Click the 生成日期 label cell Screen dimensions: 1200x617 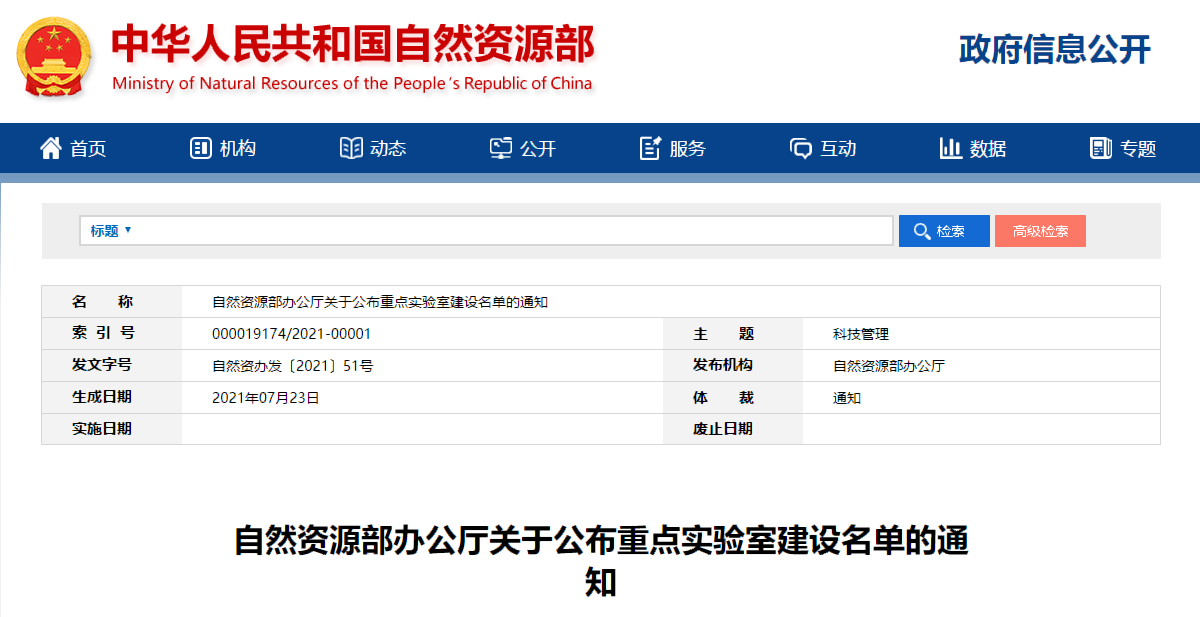(112, 397)
